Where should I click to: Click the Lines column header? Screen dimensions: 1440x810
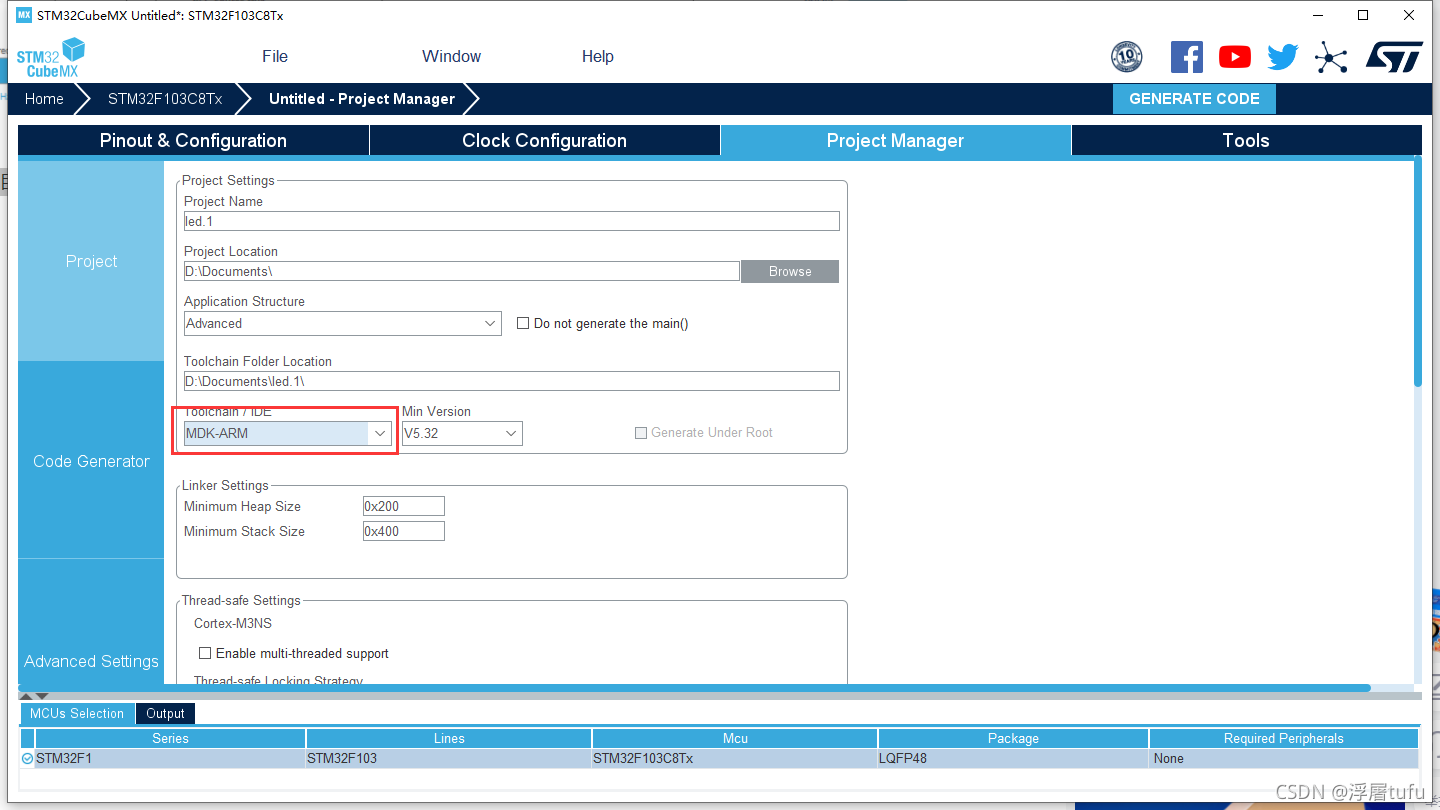point(449,738)
